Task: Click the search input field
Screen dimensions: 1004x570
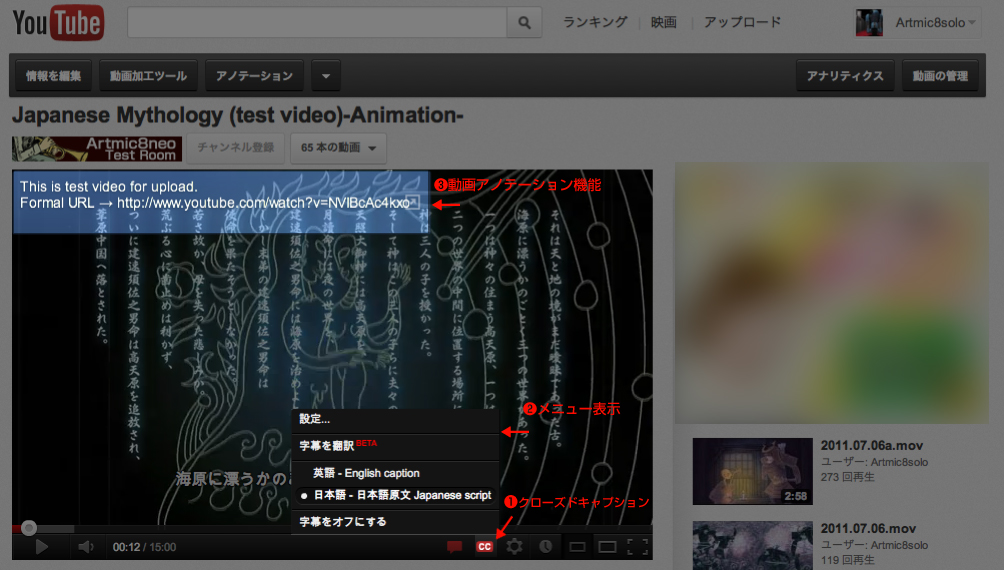Action: [317, 23]
